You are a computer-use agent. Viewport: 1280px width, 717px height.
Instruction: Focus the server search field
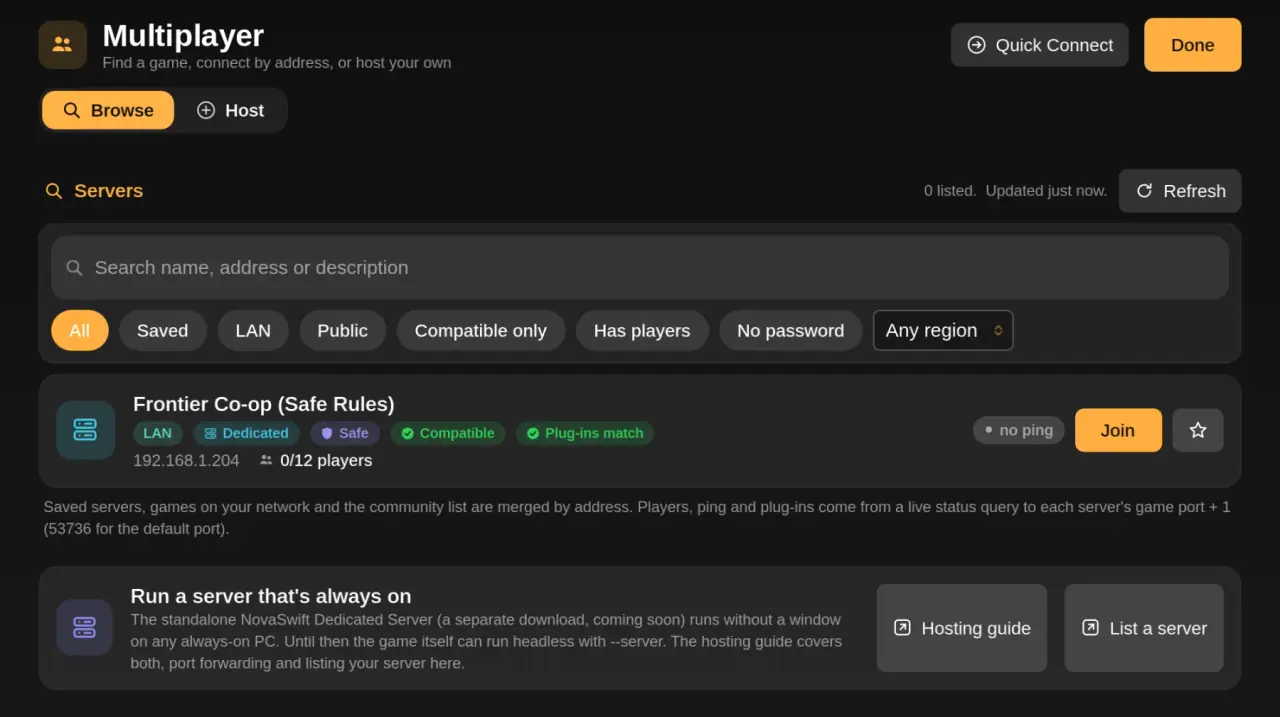[x=640, y=267]
